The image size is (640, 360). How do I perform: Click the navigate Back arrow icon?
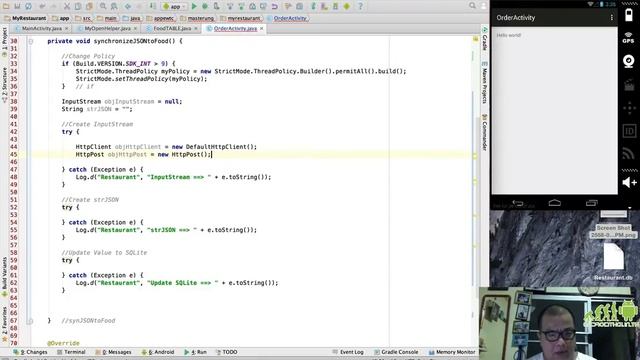point(128,6)
